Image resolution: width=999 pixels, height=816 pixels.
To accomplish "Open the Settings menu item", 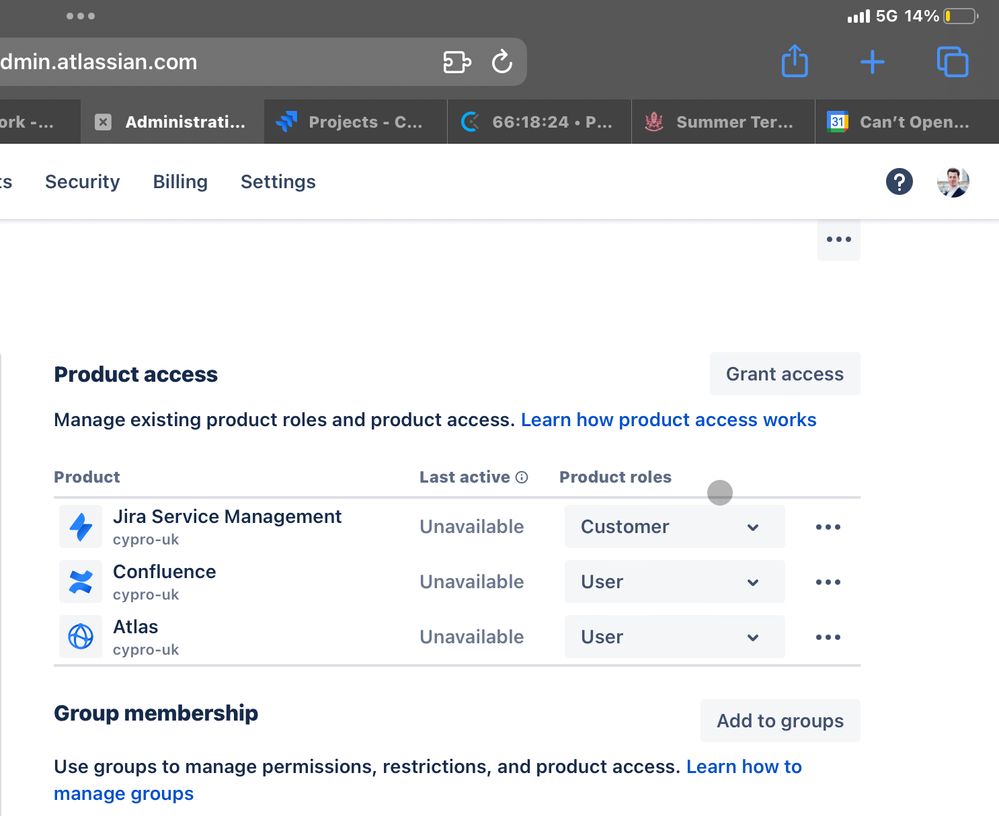I will pos(278,182).
